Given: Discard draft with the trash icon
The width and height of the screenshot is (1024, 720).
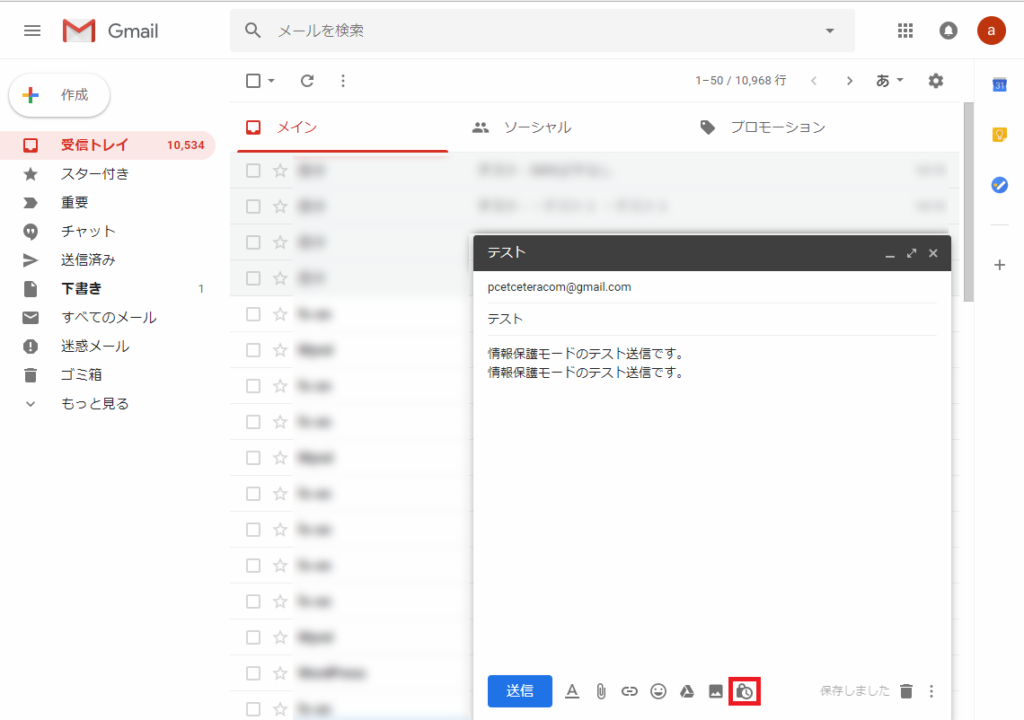Looking at the screenshot, I should 906,691.
